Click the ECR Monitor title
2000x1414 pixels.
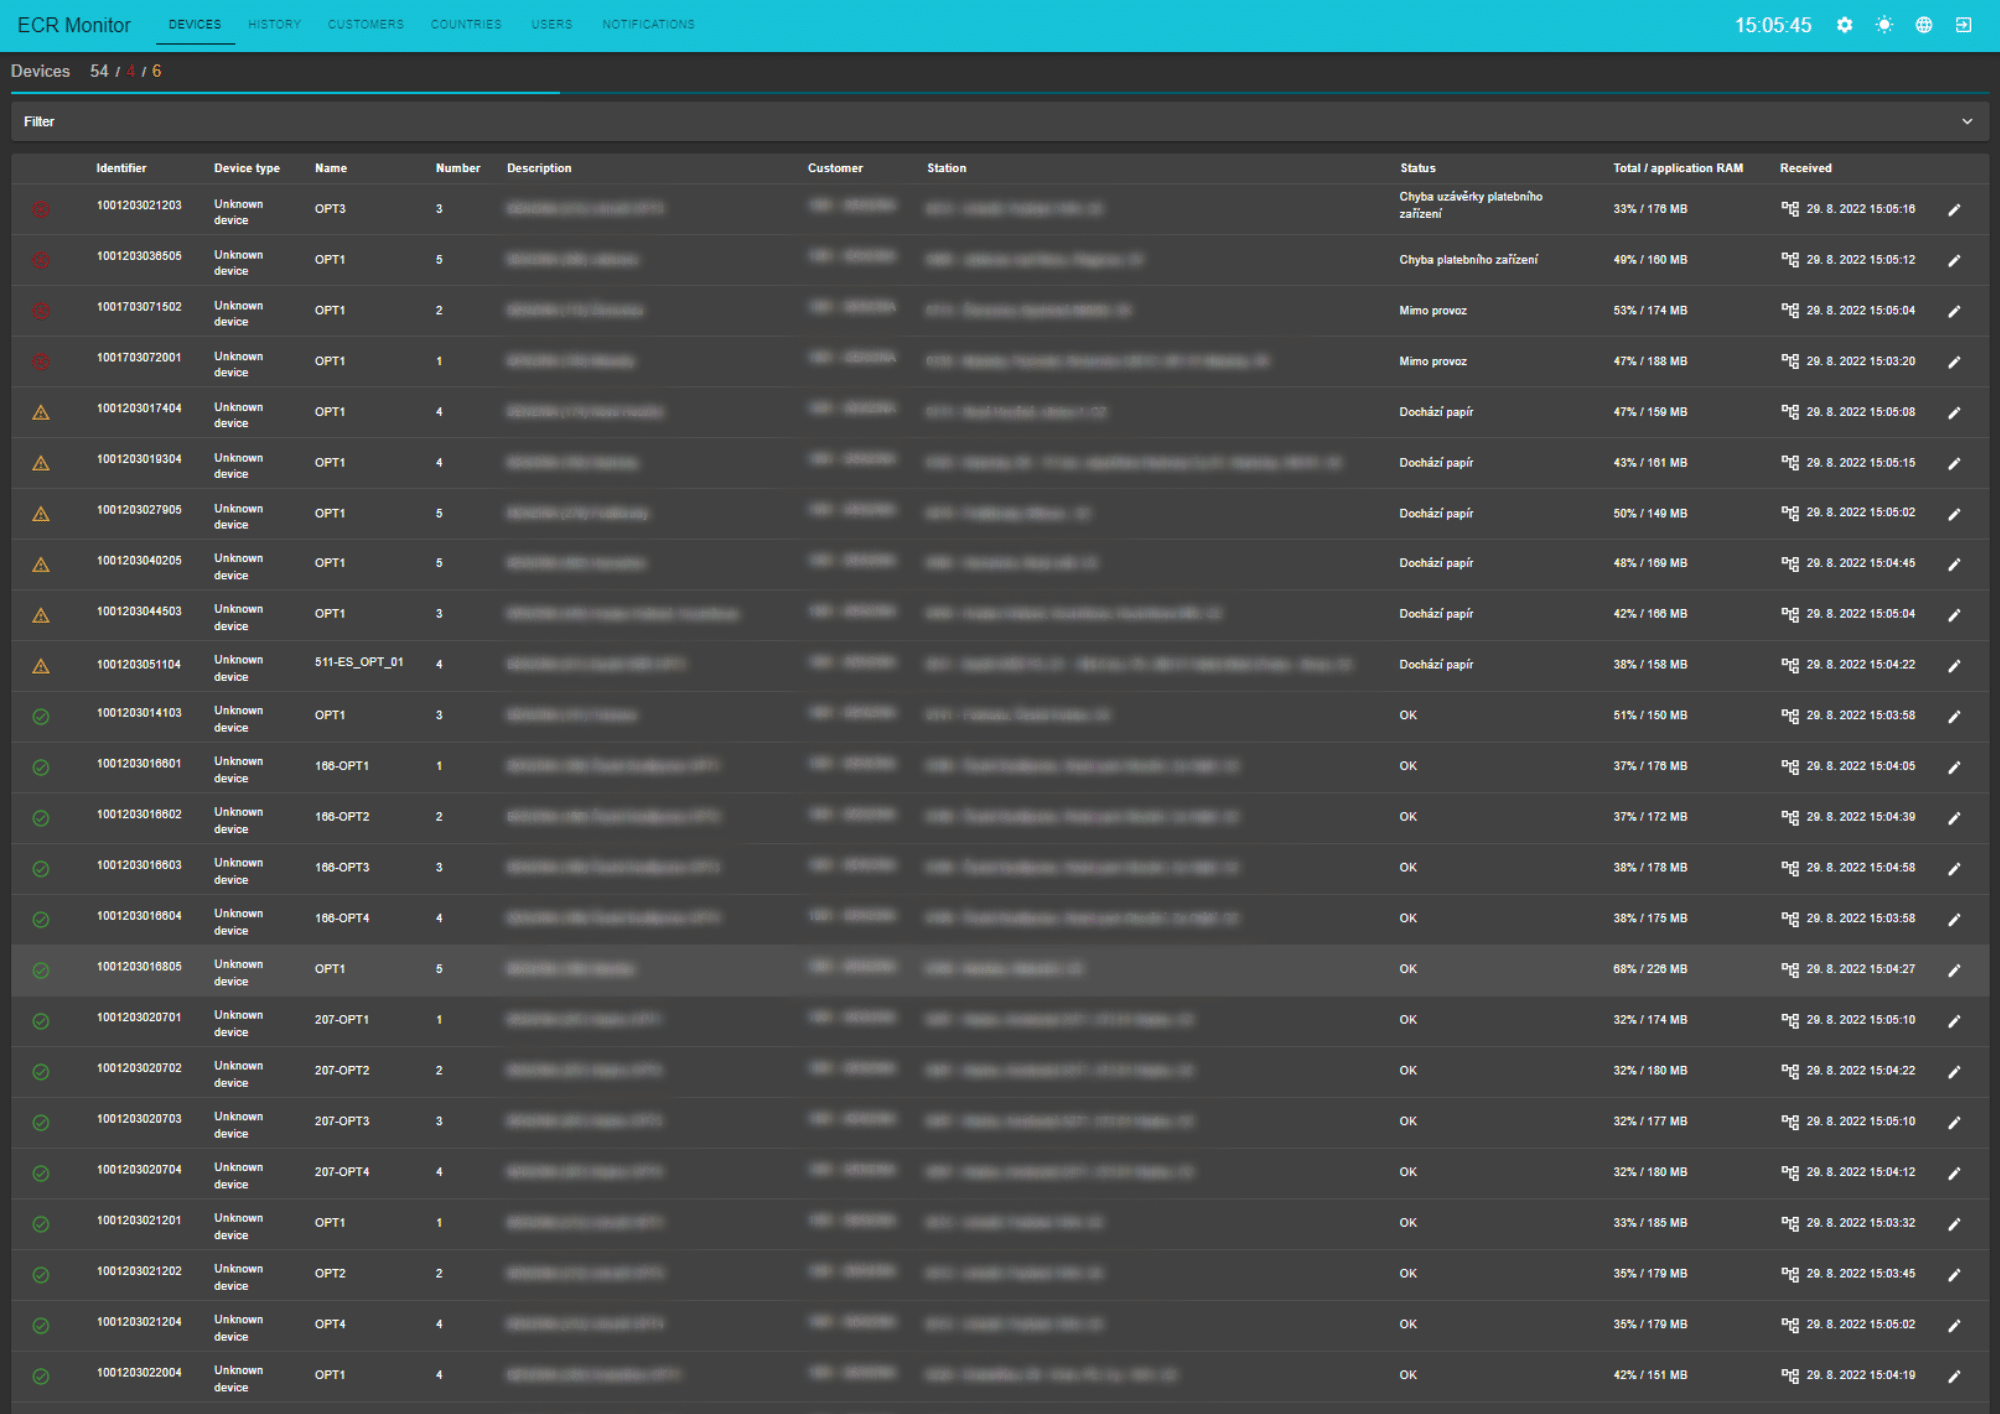[74, 25]
